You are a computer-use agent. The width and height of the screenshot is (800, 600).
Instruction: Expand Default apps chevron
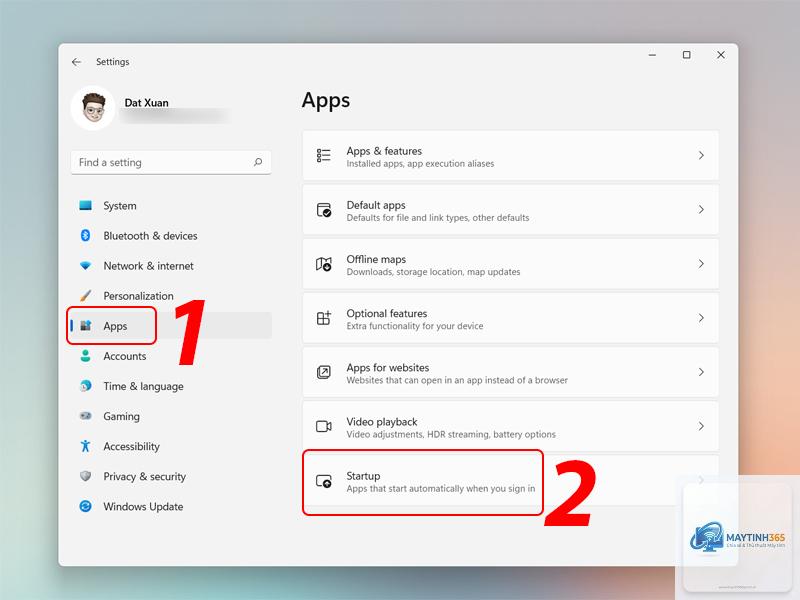pyautogui.click(x=701, y=210)
